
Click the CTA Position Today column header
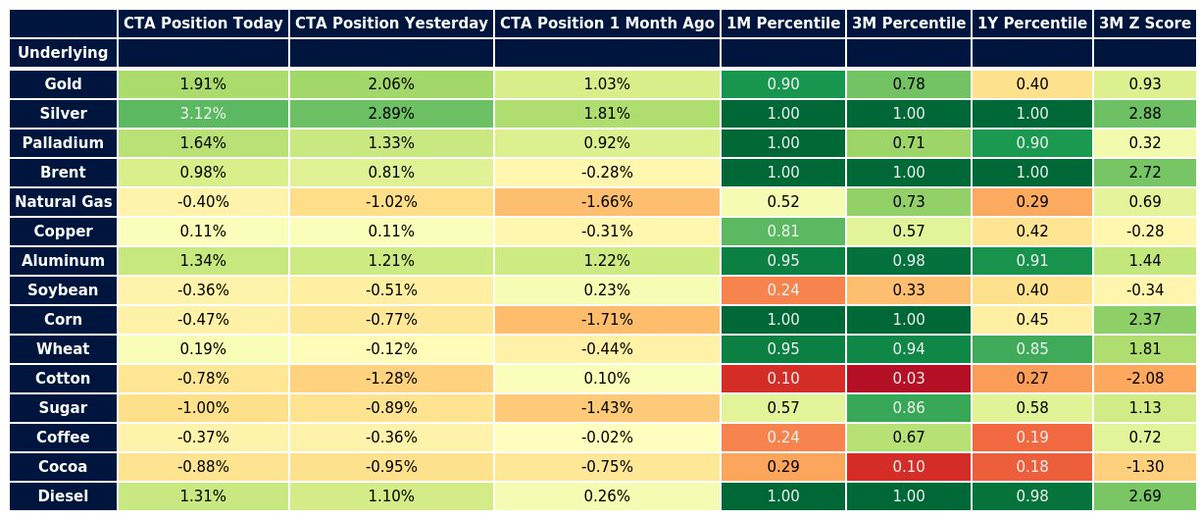point(203,23)
